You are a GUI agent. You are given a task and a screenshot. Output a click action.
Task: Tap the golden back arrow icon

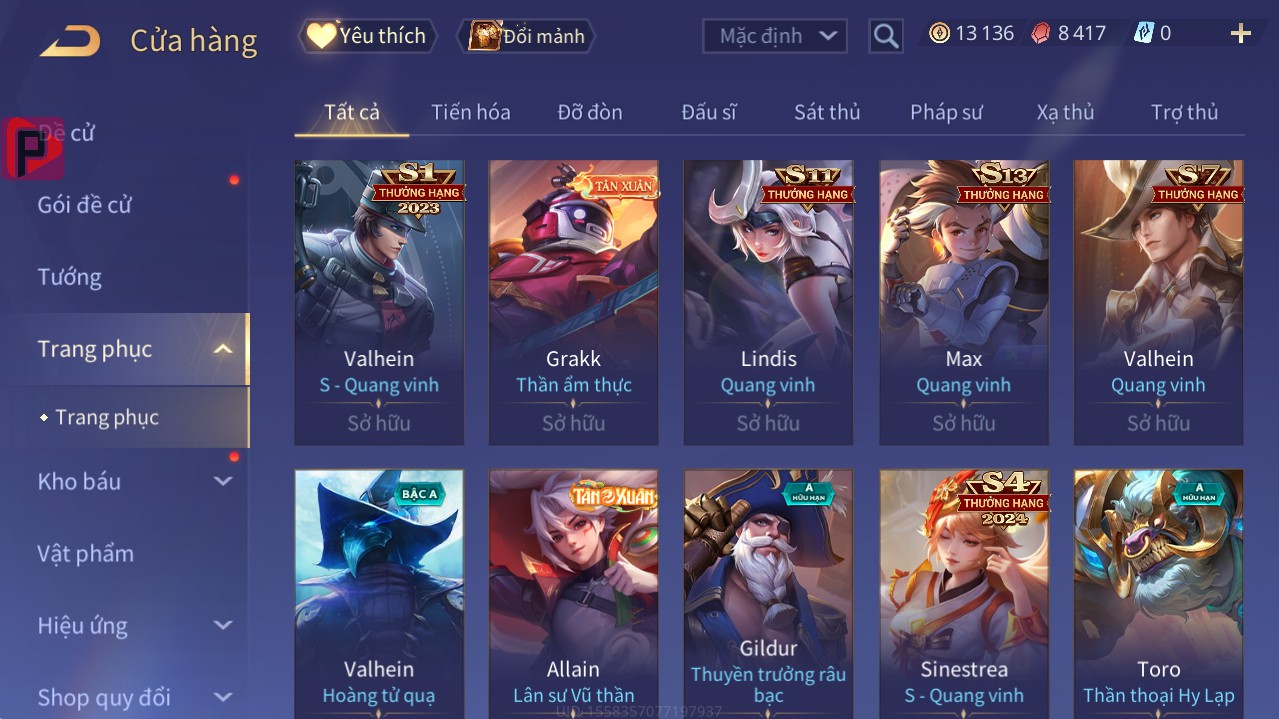[70, 41]
